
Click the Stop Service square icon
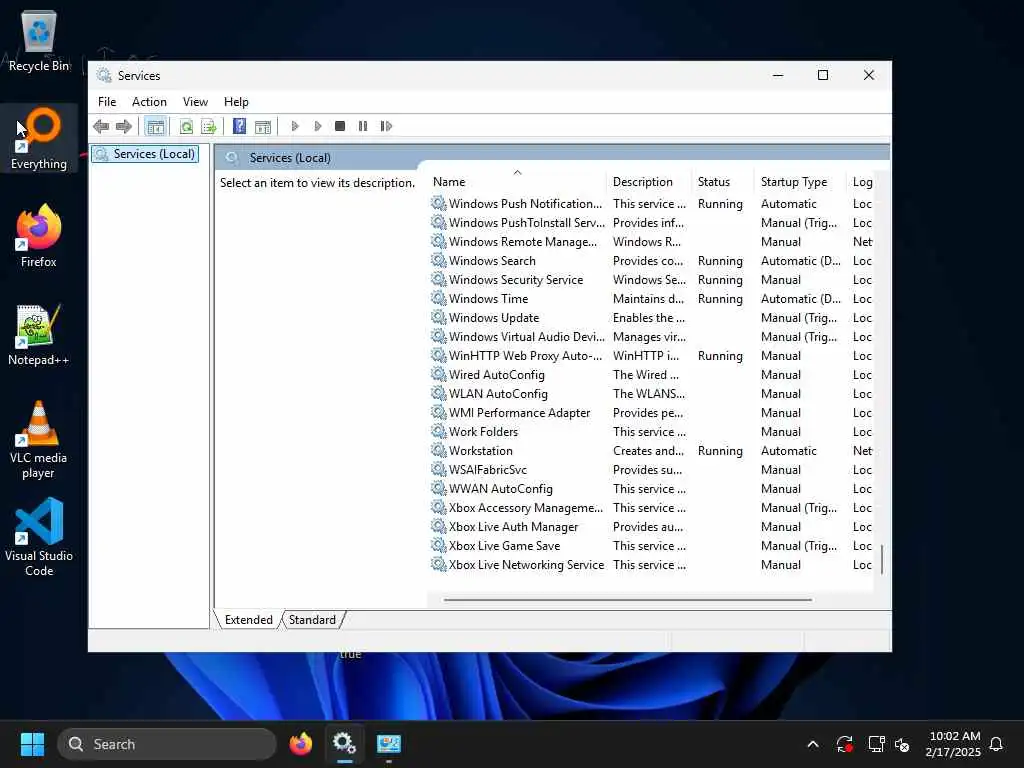point(340,126)
